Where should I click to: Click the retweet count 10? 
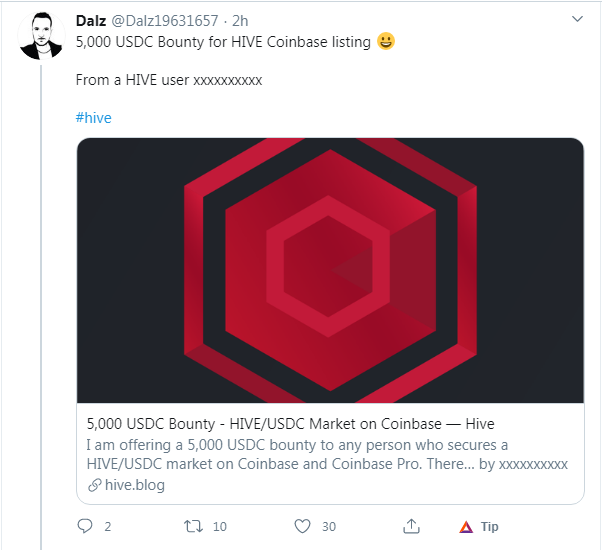[220, 527]
